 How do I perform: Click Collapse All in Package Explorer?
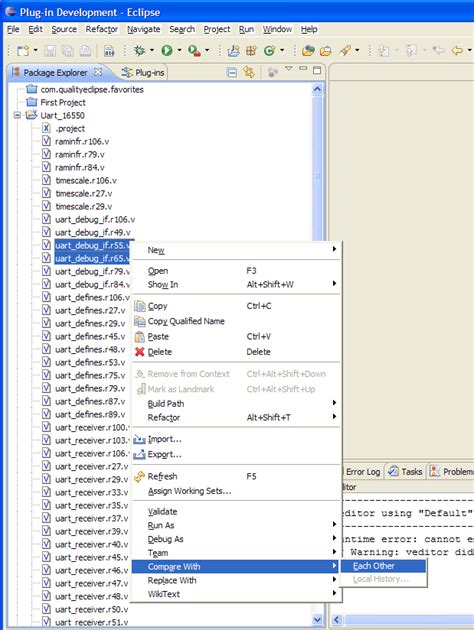232,73
